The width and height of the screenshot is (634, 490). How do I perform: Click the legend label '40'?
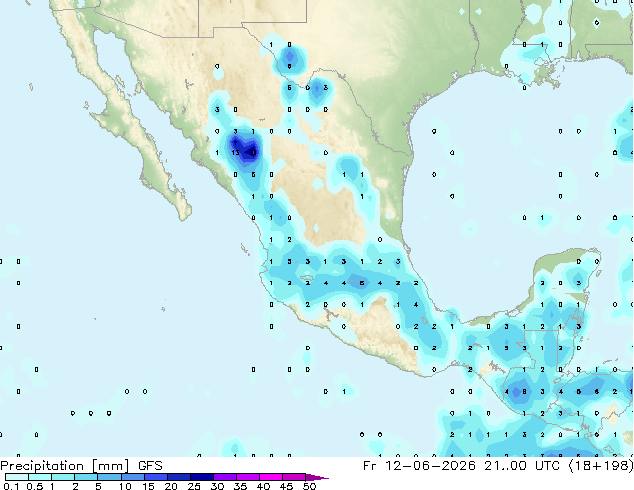click(263, 486)
